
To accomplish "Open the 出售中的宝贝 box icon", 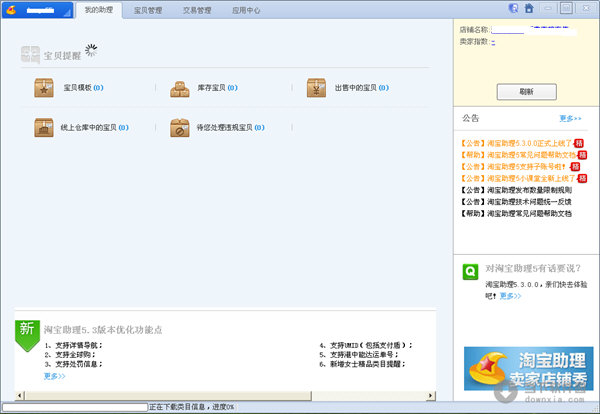I will tap(316, 88).
